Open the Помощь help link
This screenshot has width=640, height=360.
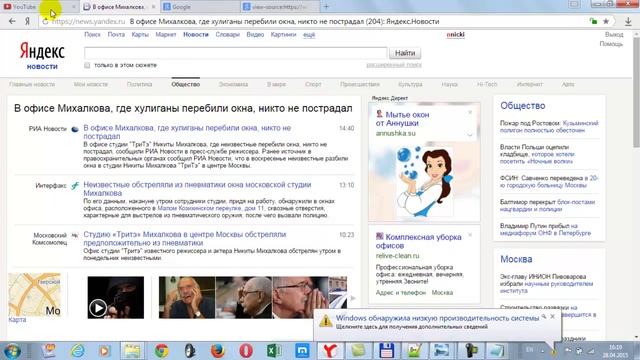pyautogui.click(x=611, y=44)
